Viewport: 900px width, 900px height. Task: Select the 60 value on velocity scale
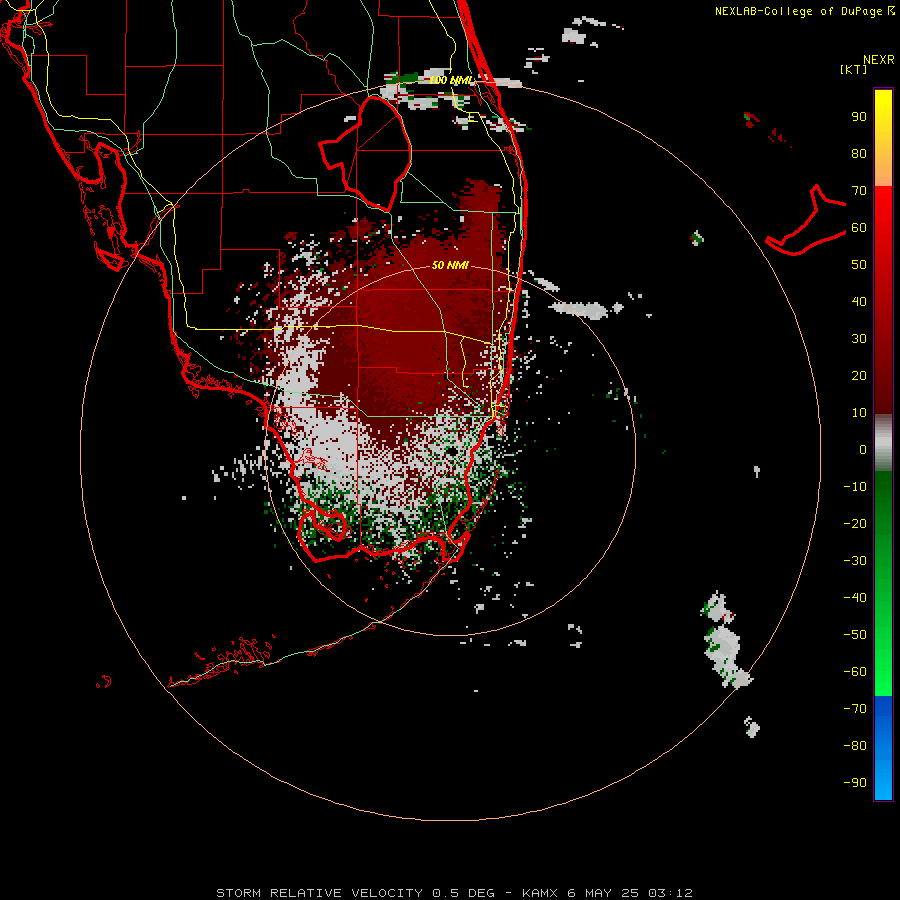(x=859, y=228)
